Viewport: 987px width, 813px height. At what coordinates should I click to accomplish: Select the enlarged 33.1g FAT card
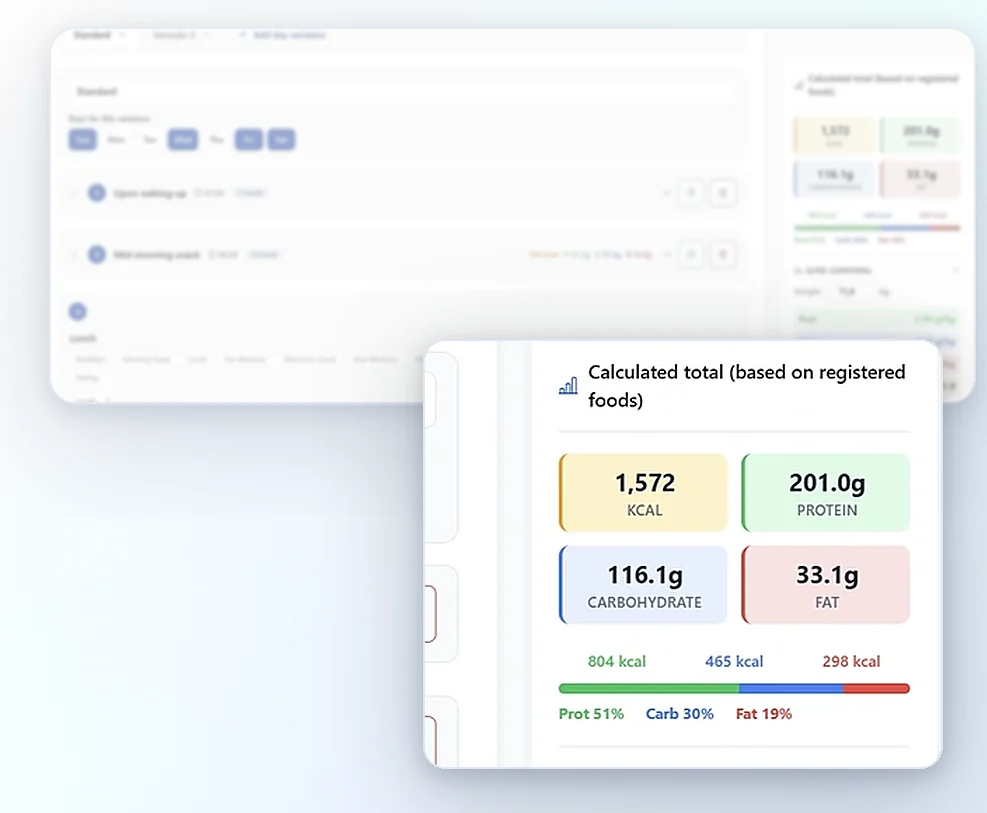click(x=826, y=585)
